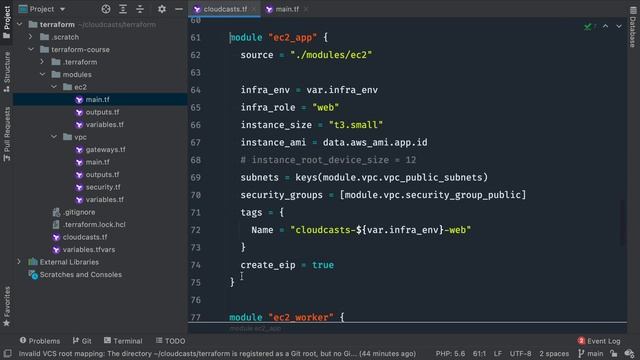The width and height of the screenshot is (640, 360).
Task: Click line number 68 in the gutter
Action: click(196, 160)
